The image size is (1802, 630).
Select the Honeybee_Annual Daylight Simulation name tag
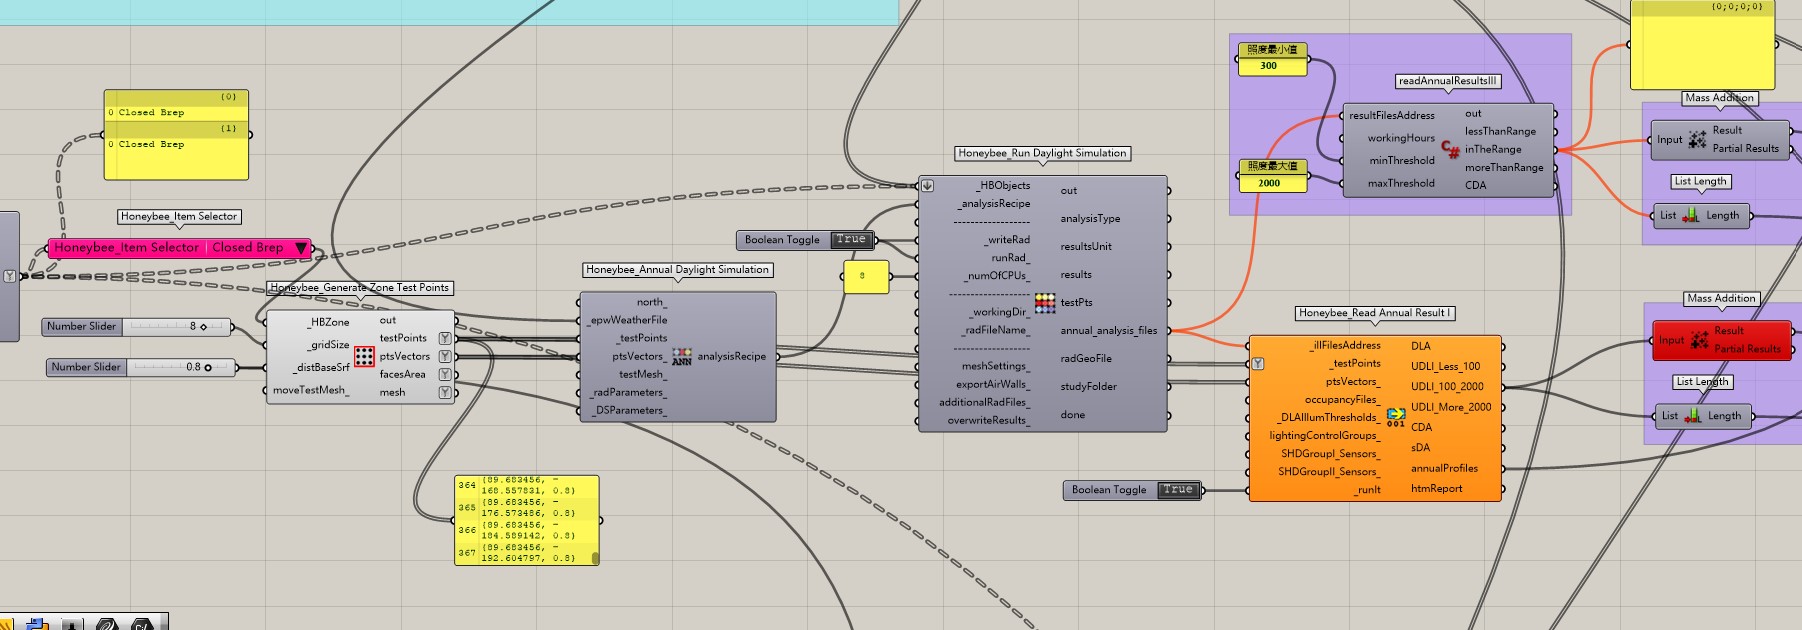(678, 270)
